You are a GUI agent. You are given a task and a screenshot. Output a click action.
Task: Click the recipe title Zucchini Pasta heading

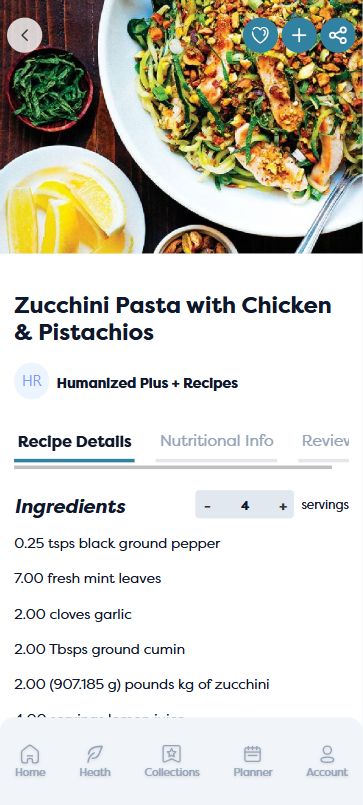click(173, 319)
